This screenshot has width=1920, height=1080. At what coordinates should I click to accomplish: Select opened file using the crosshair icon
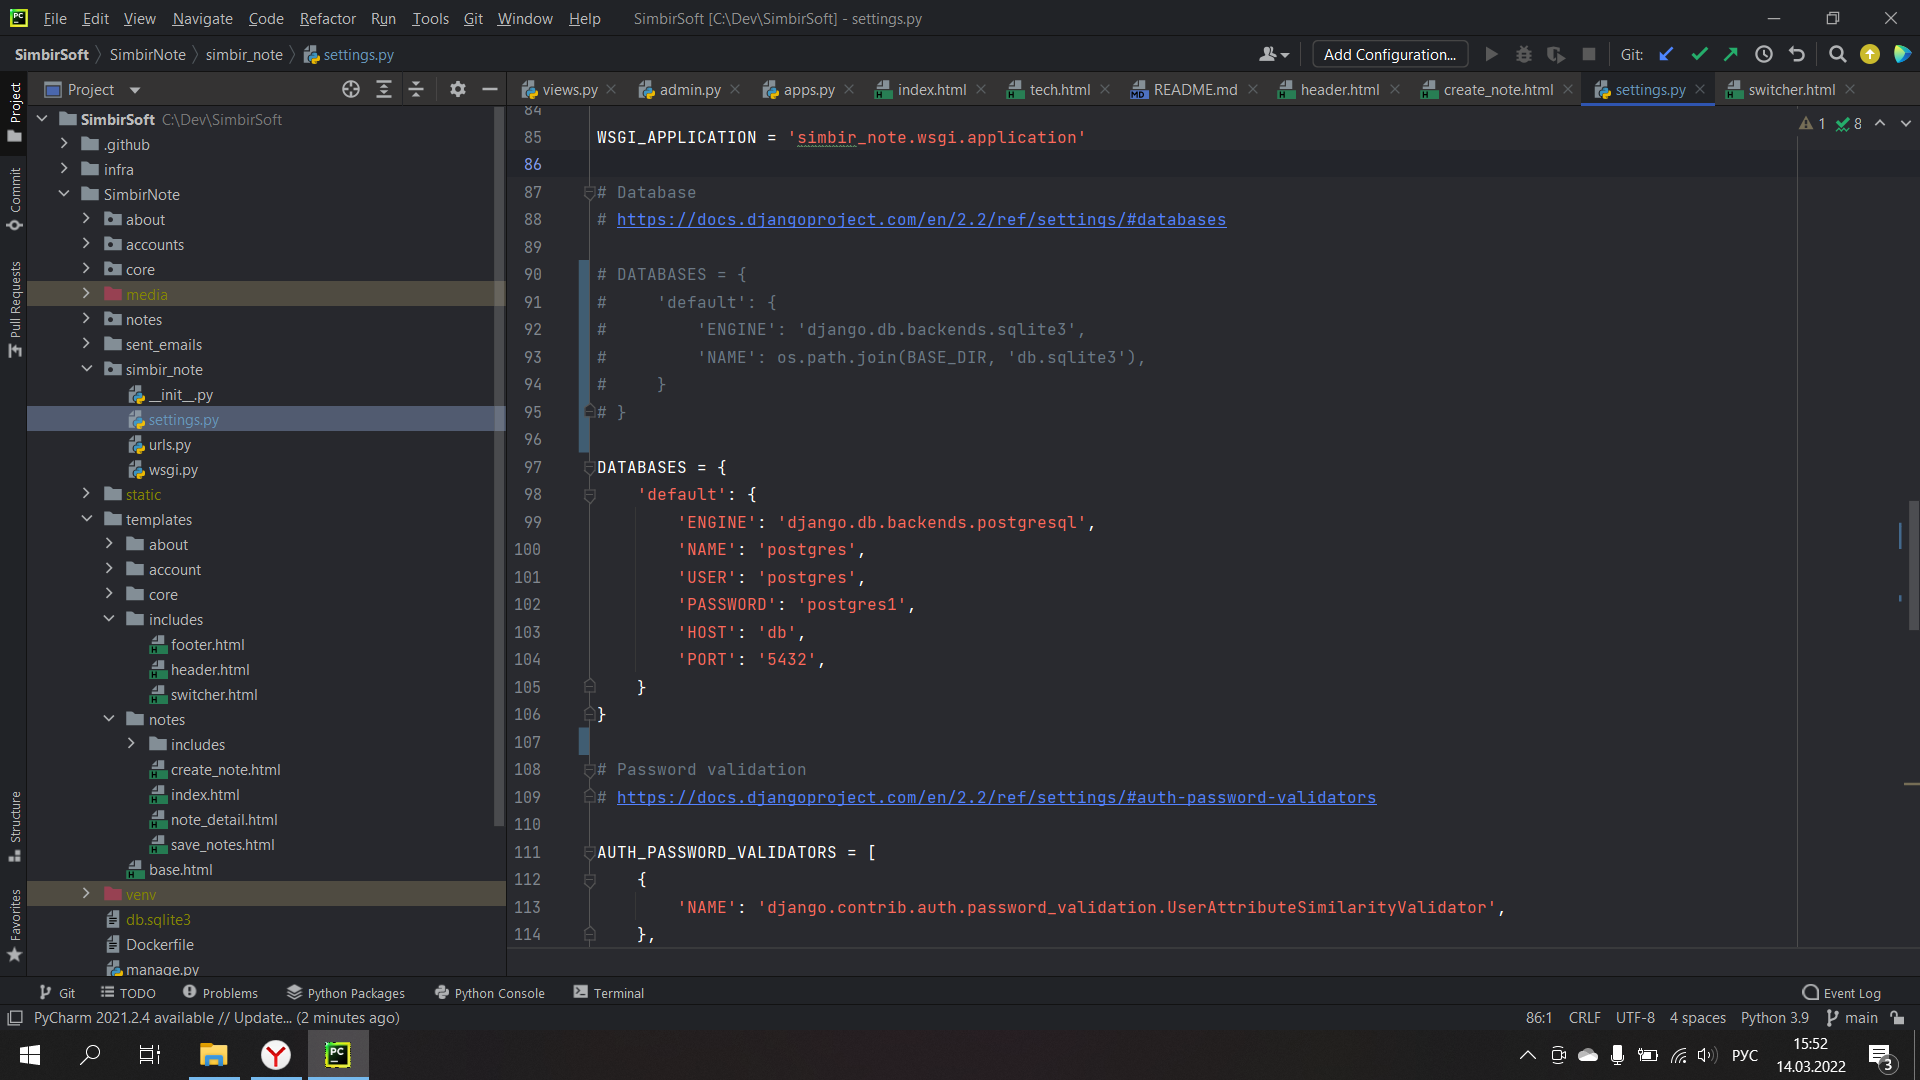tap(350, 89)
